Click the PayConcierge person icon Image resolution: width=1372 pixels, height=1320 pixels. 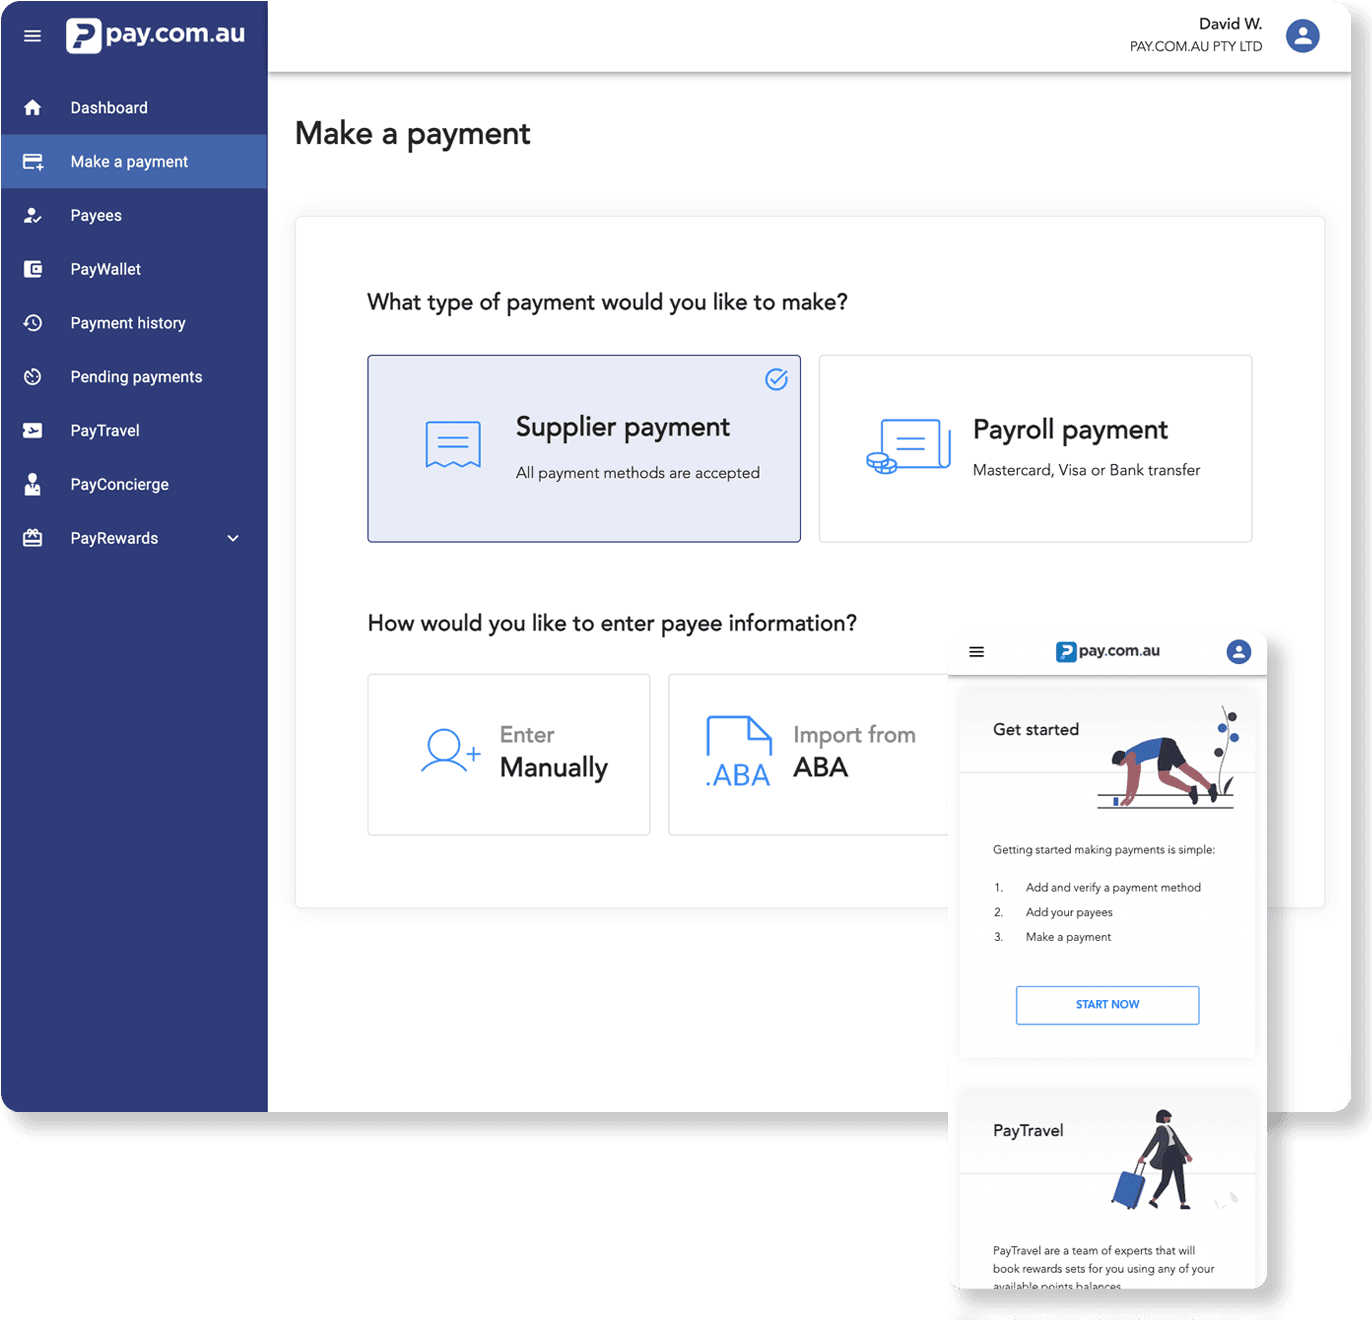click(32, 484)
